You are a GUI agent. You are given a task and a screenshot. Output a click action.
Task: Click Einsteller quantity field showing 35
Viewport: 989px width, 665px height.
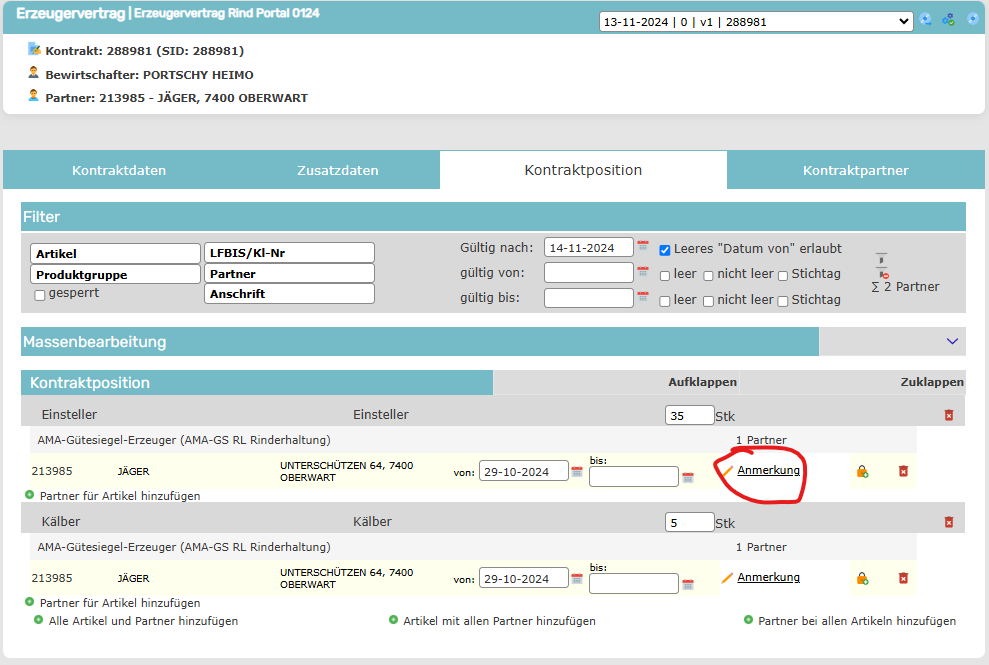click(x=689, y=415)
